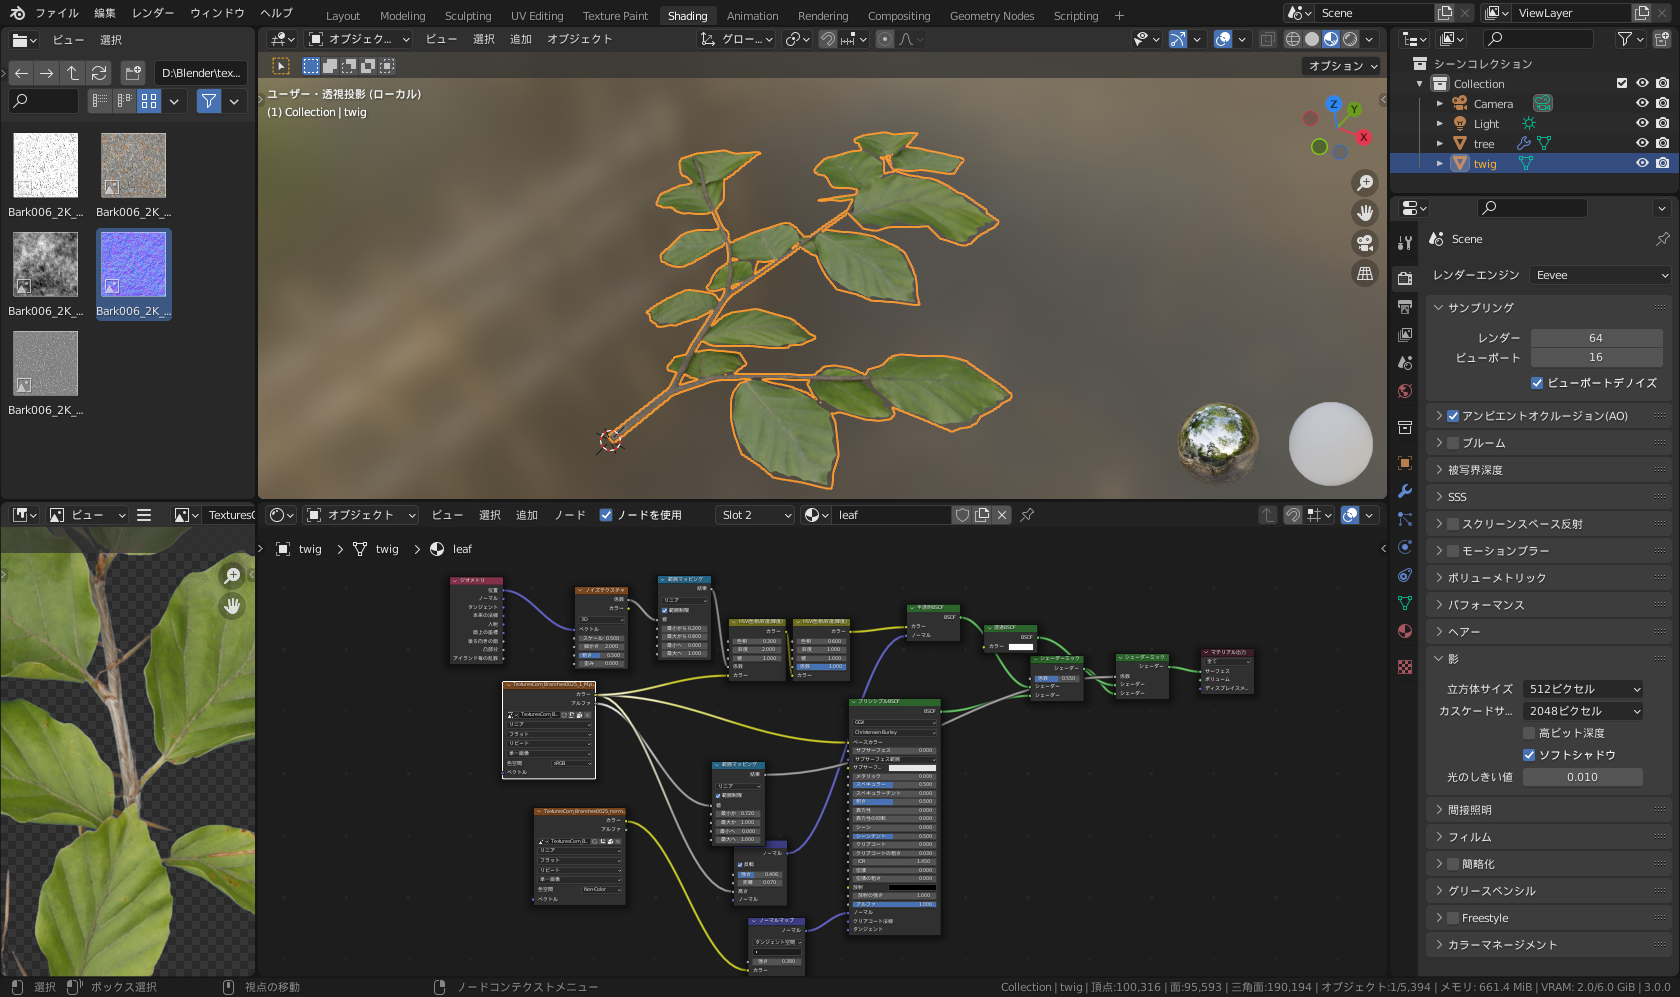This screenshot has width=1680, height=997.
Task: Pin the leaf material node tree
Action: tap(1027, 515)
